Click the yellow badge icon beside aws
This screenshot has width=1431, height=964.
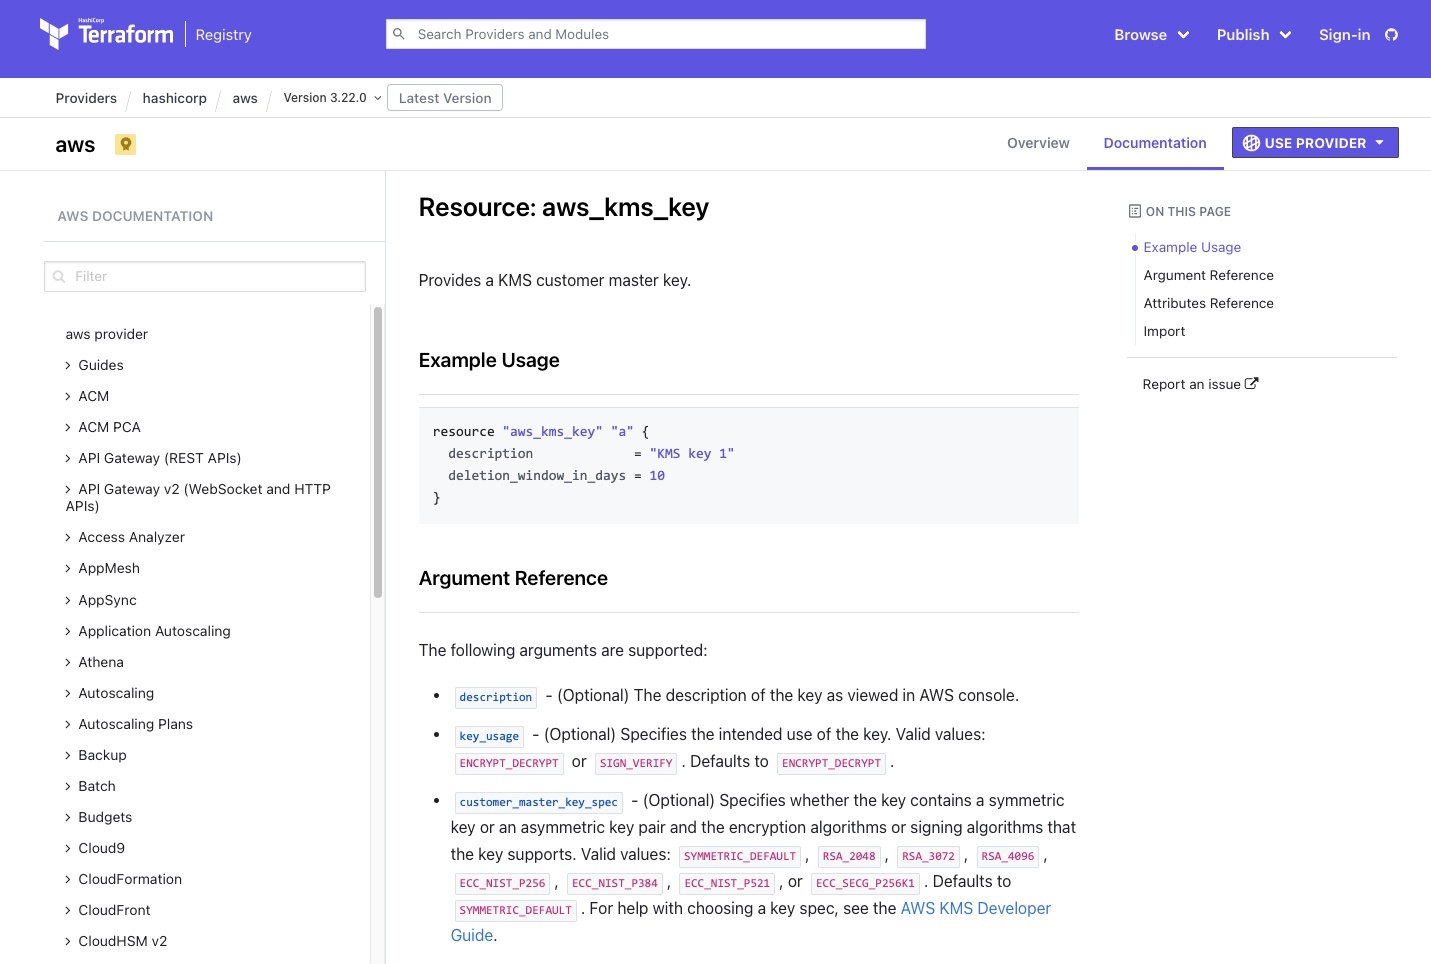[125, 144]
